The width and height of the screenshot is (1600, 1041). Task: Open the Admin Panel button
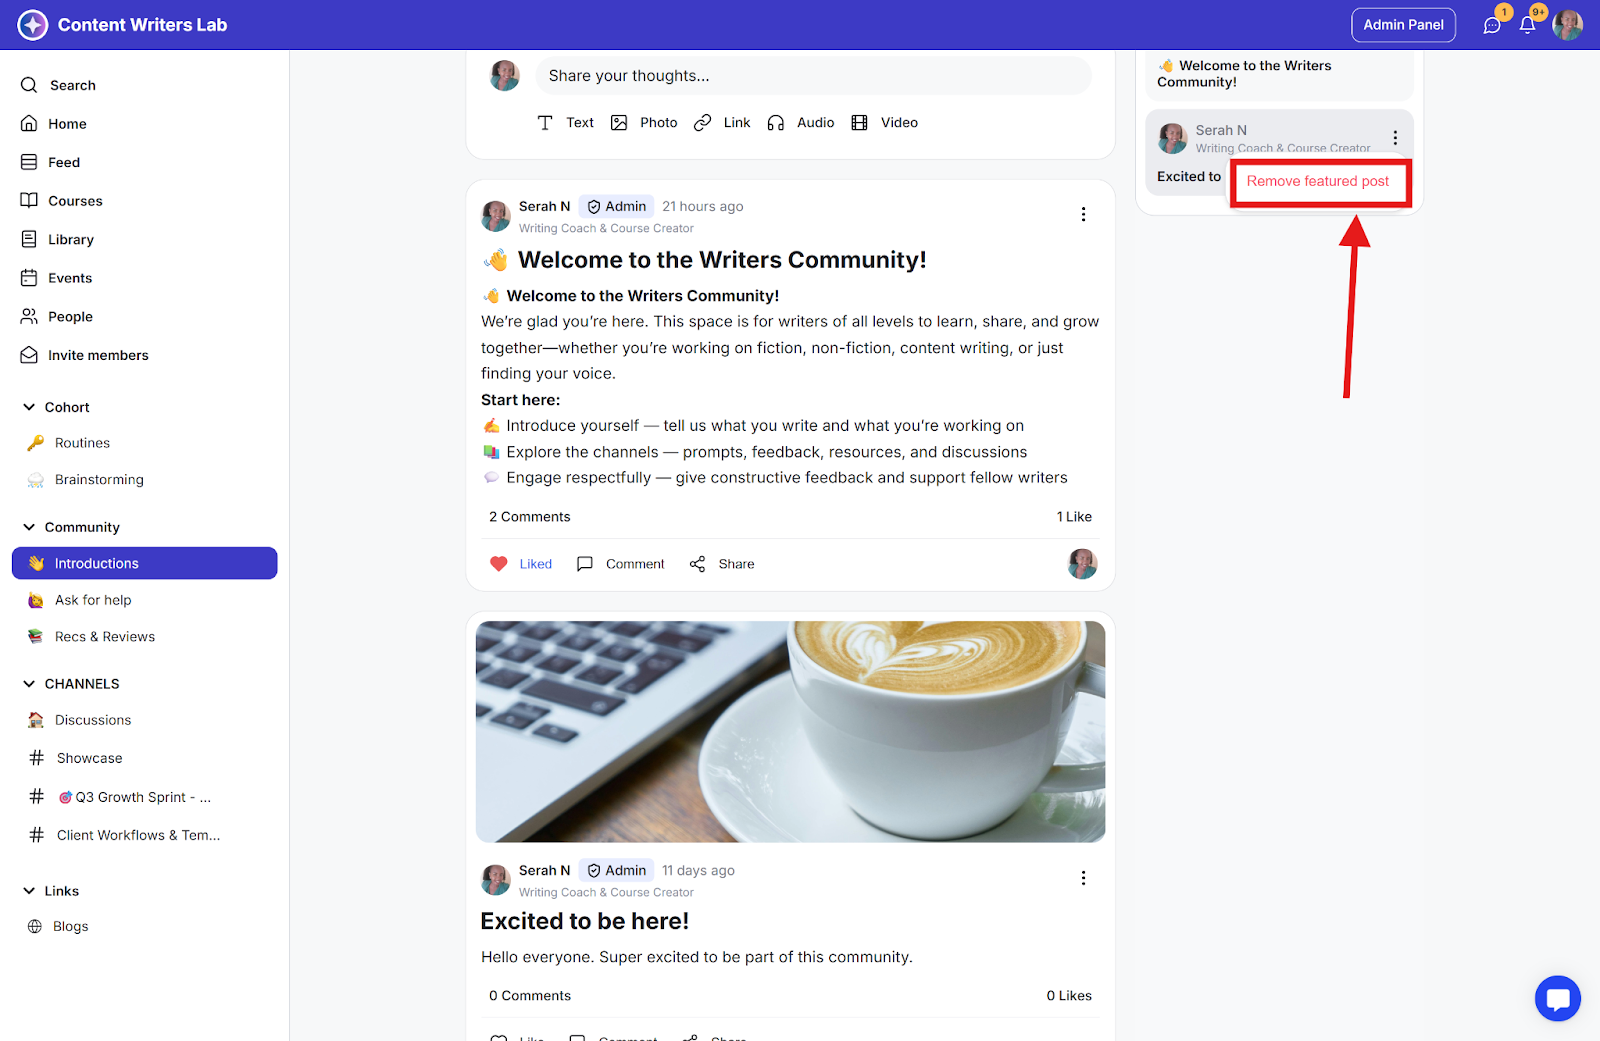pyautogui.click(x=1403, y=25)
